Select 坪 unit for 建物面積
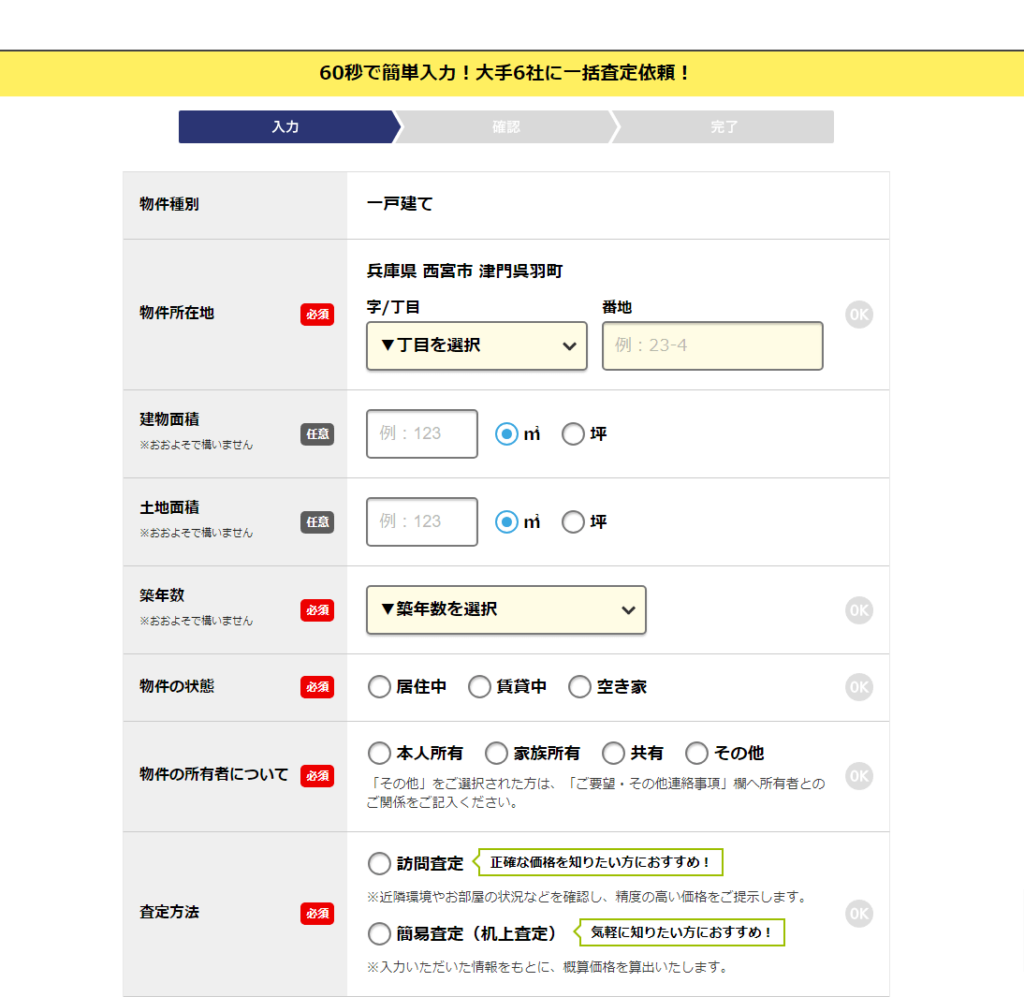Image resolution: width=1024 pixels, height=997 pixels. point(573,434)
